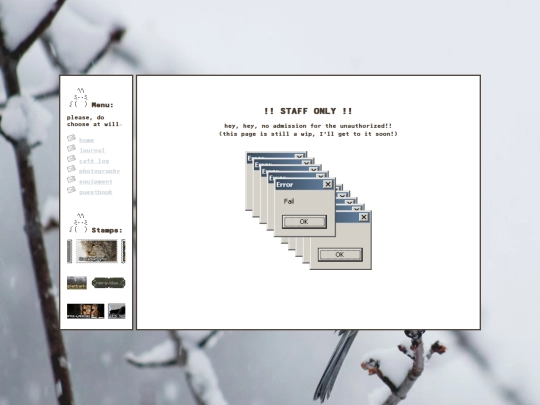
Task: Click the dark green oval stamp
Action: [x=108, y=283]
